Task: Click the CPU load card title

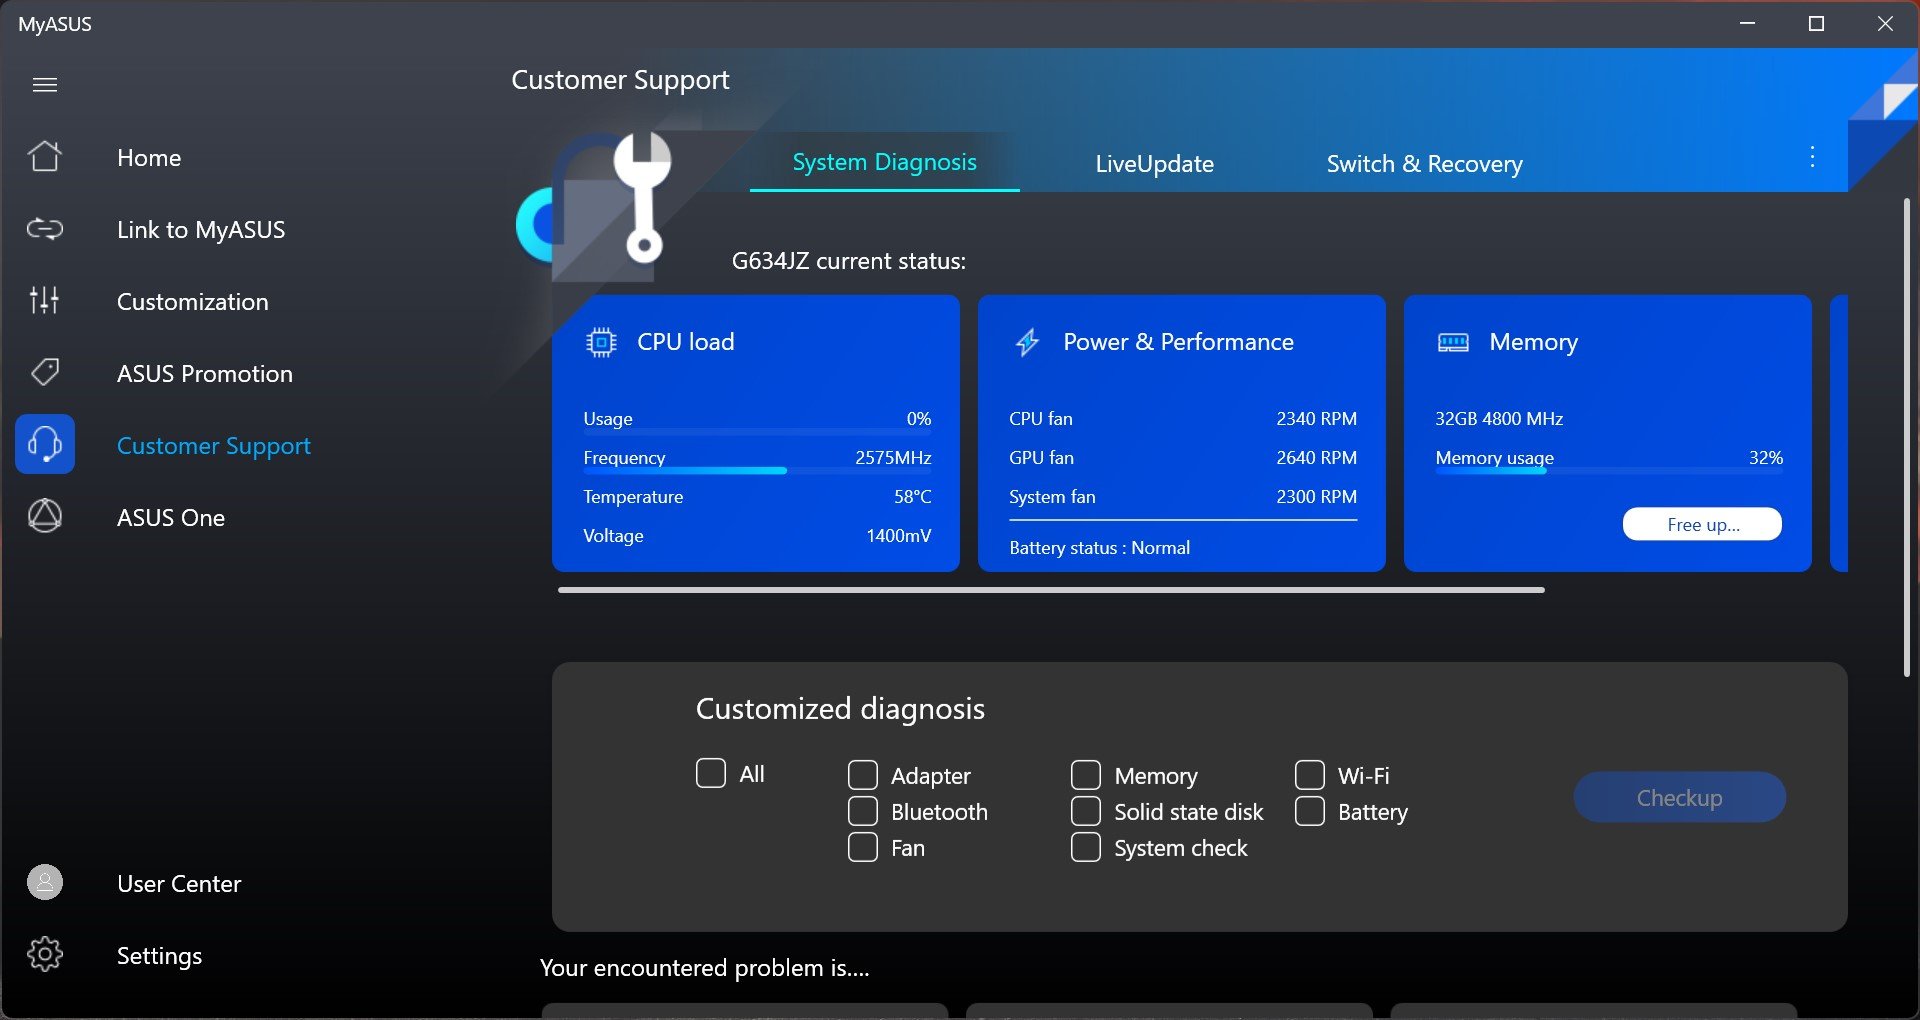Action: tap(685, 342)
